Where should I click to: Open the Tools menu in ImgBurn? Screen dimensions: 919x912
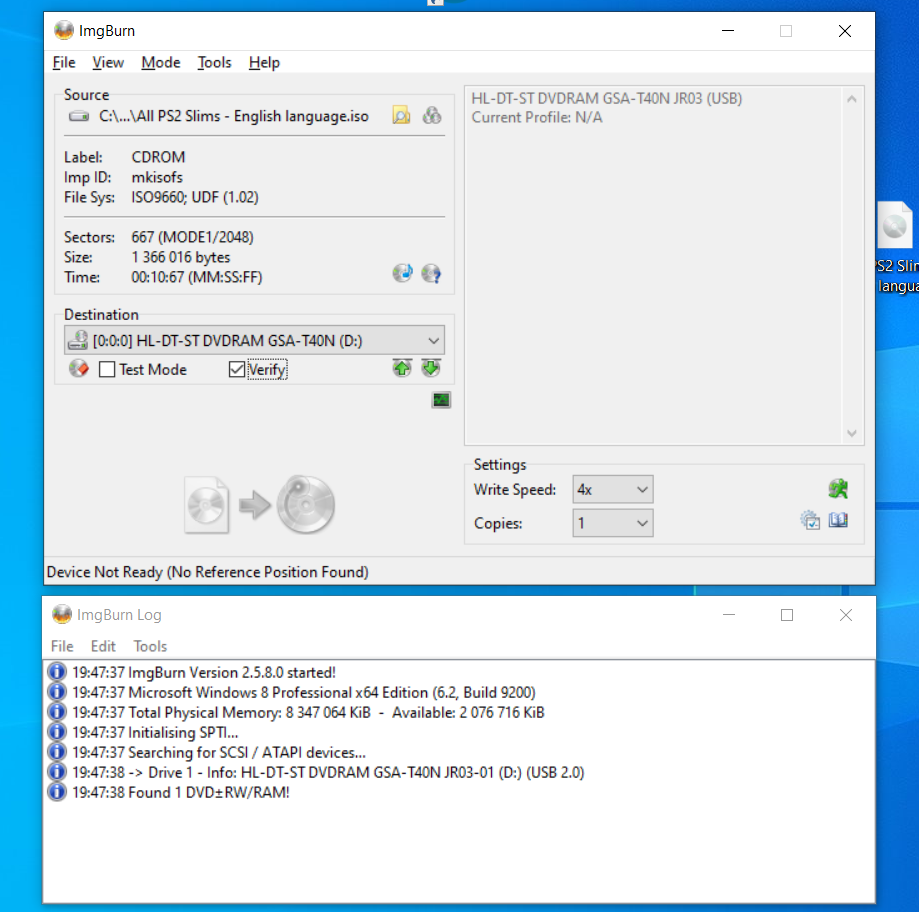[x=215, y=62]
